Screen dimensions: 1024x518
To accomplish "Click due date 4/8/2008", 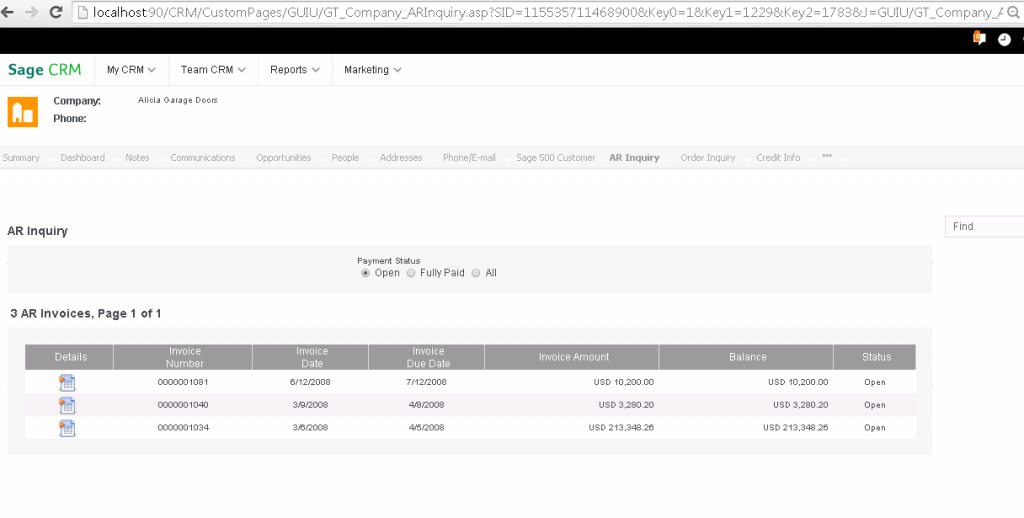I will tap(426, 405).
